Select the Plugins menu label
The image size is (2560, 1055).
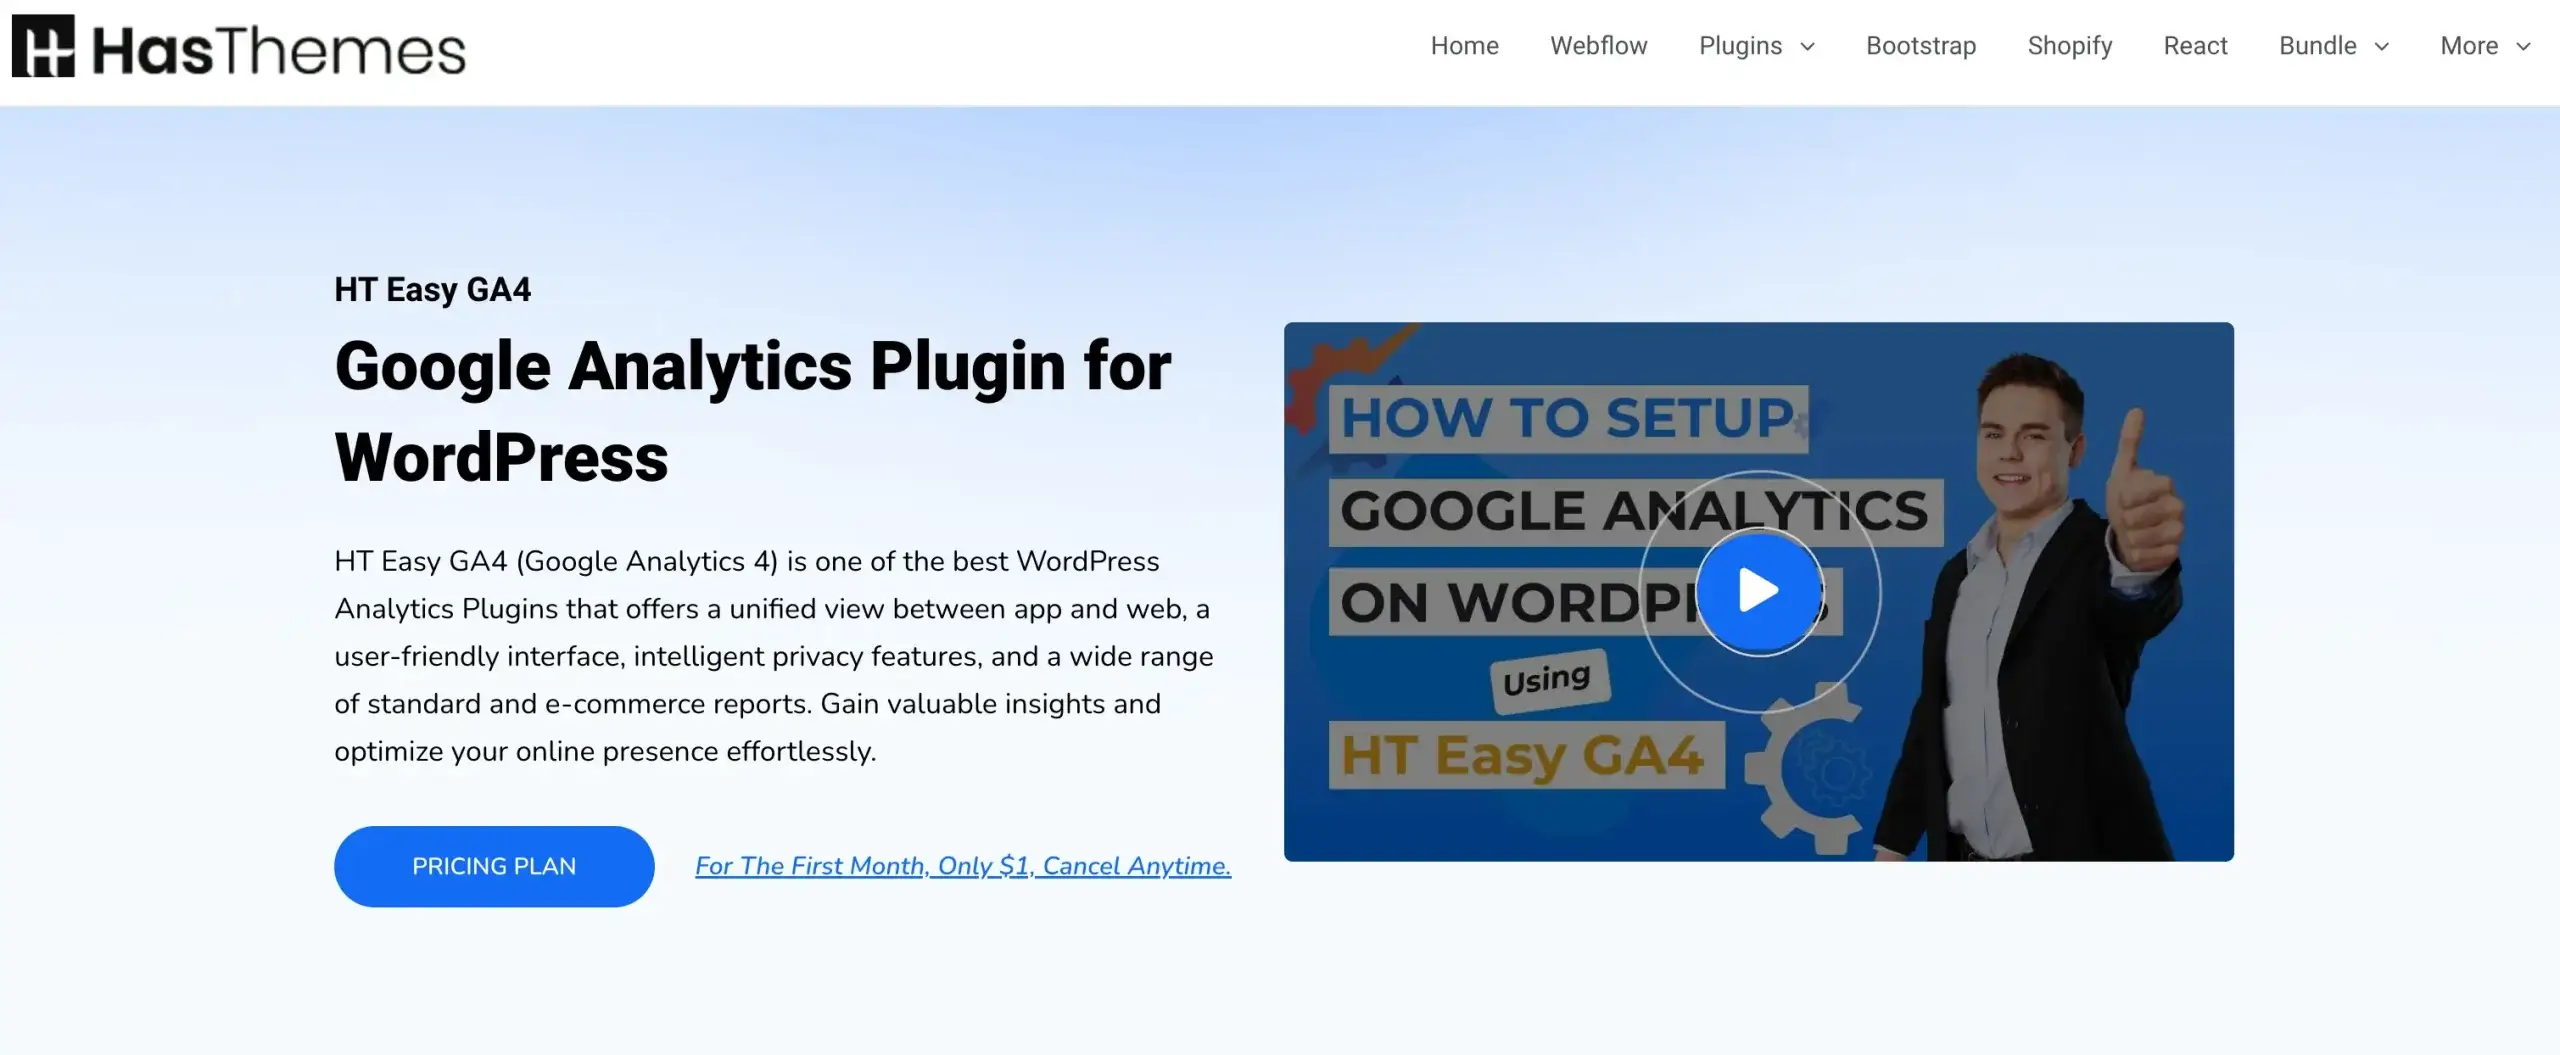click(x=1740, y=46)
